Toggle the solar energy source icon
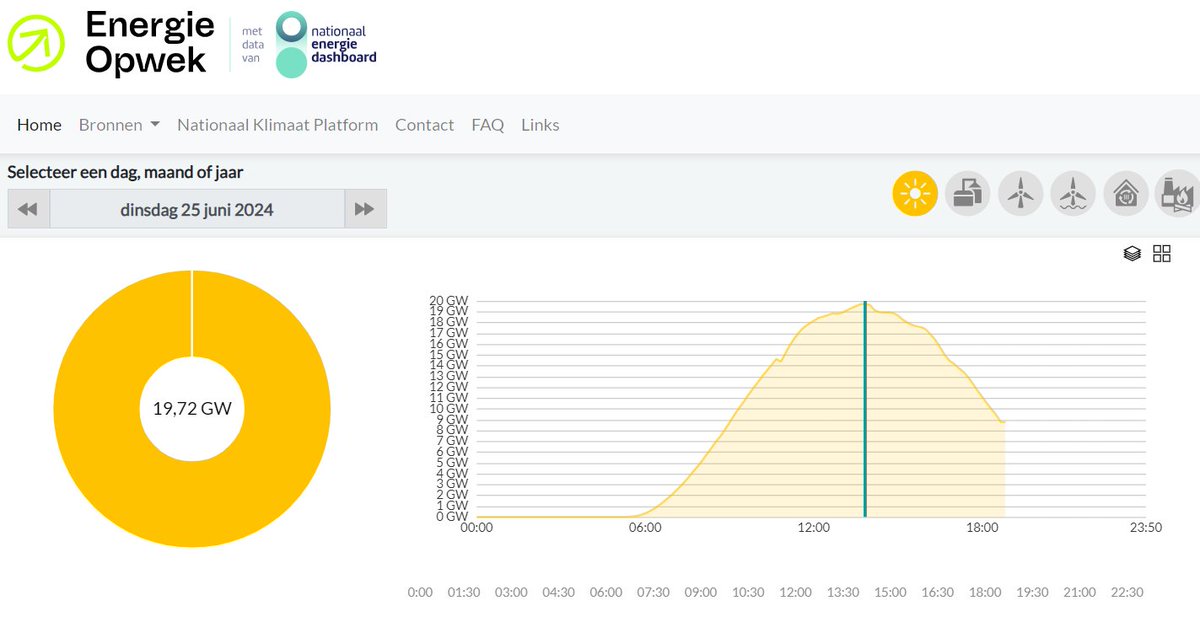 [x=915, y=193]
